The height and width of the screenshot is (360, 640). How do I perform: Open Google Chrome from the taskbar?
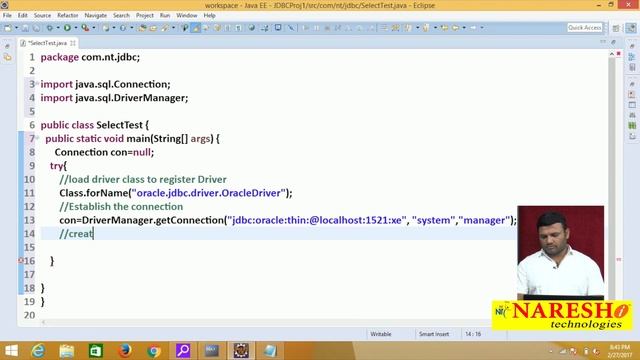154,351
